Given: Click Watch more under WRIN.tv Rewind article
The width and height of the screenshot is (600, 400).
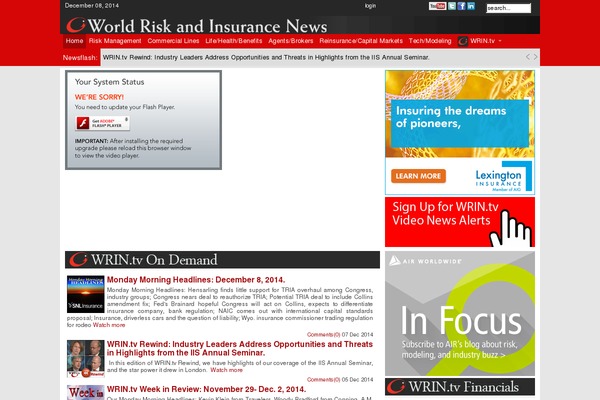Looking at the screenshot, I should coord(227,370).
